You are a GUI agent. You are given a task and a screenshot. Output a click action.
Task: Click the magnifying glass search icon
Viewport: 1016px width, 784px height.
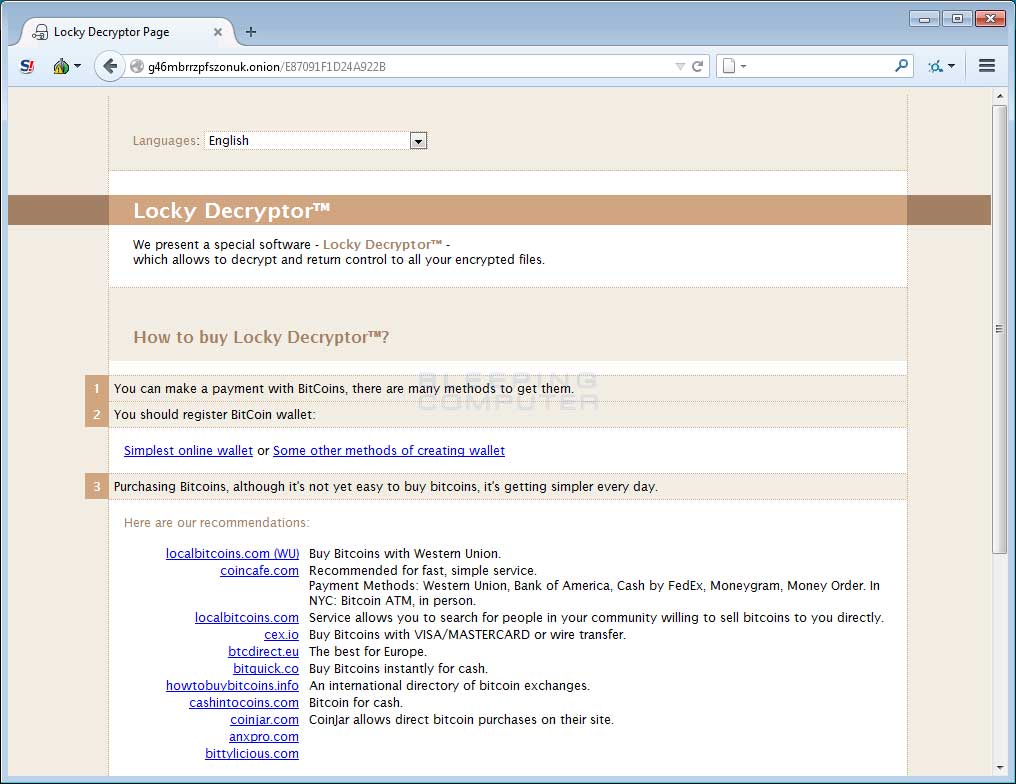(901, 65)
